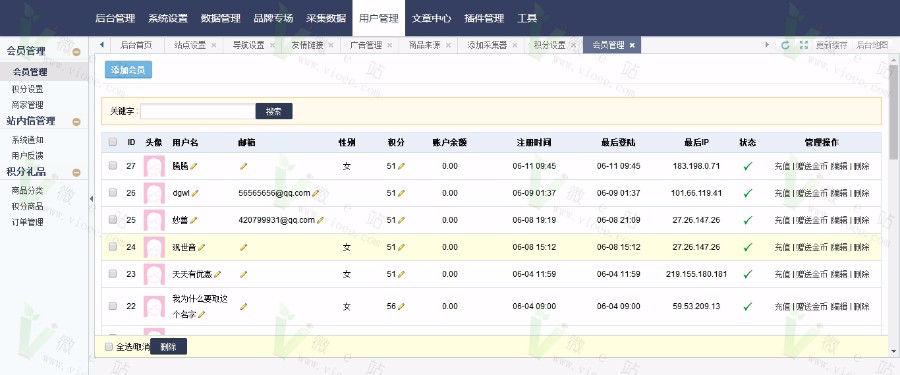This screenshot has width=900, height=375.
Task: Open the 用户管理 top menu
Action: 378,18
